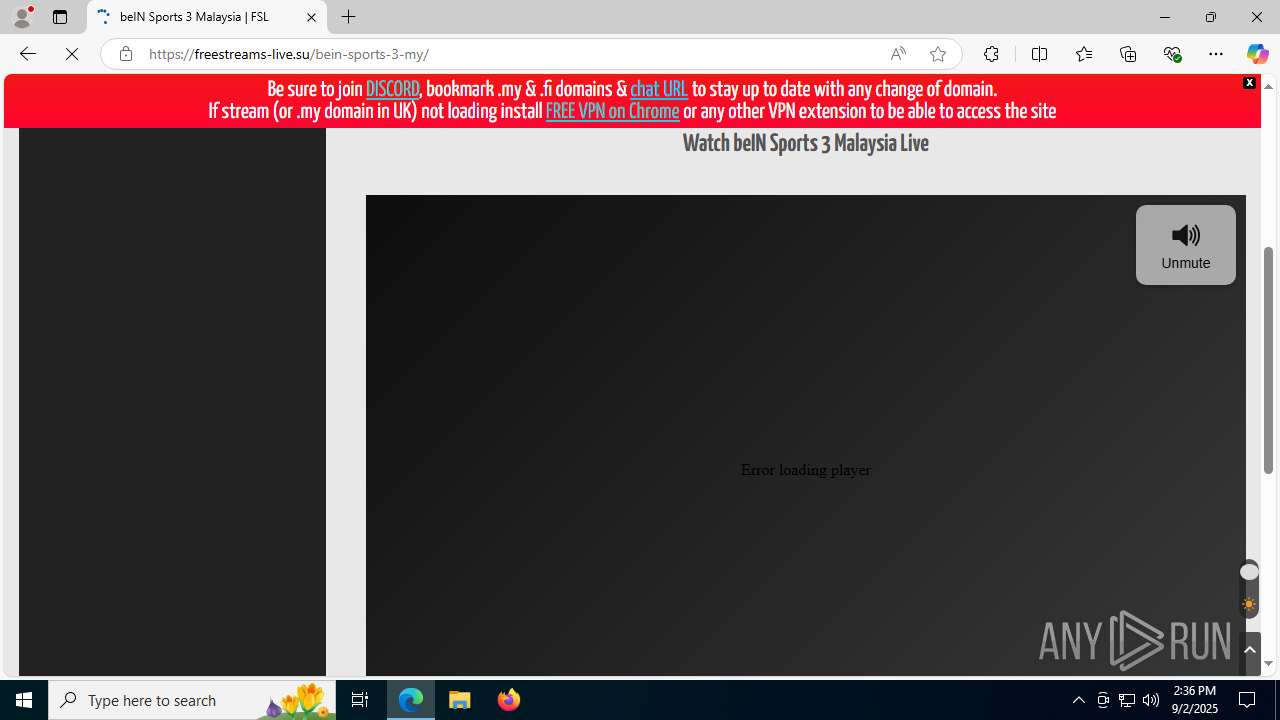Screen dimensions: 1280x720
Task: Open the chat URL link
Action: (x=659, y=89)
